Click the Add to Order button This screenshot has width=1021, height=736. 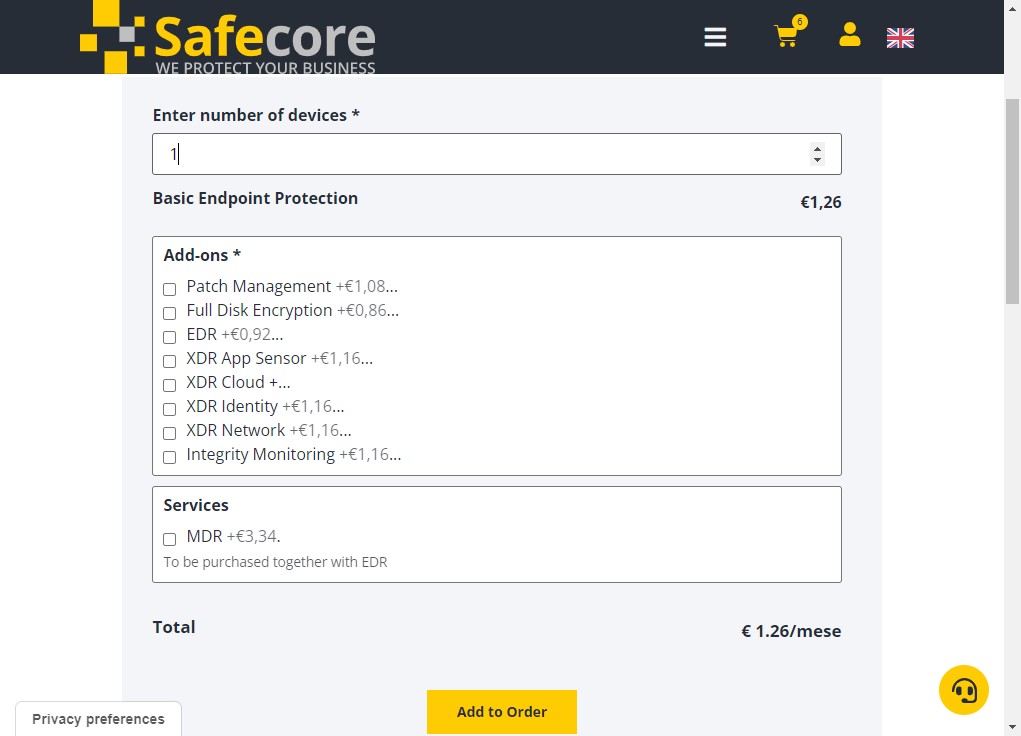502,712
